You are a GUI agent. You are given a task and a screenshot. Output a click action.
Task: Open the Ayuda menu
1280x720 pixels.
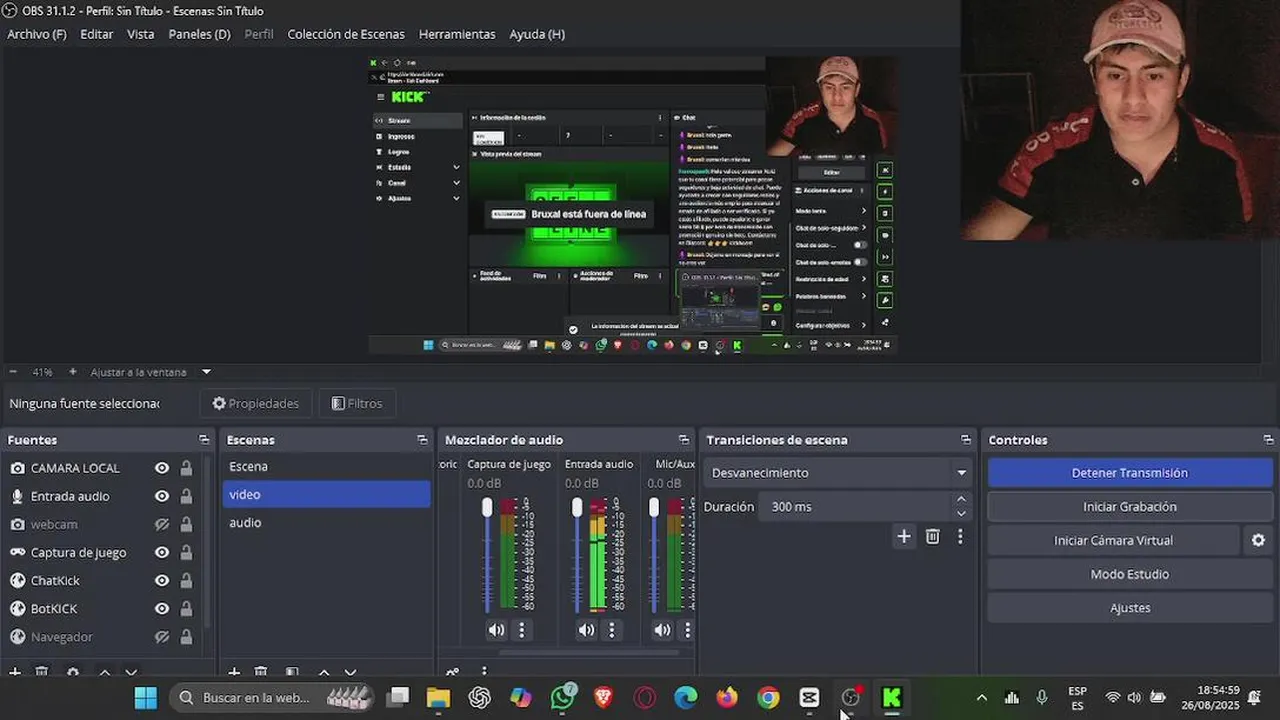(x=537, y=34)
